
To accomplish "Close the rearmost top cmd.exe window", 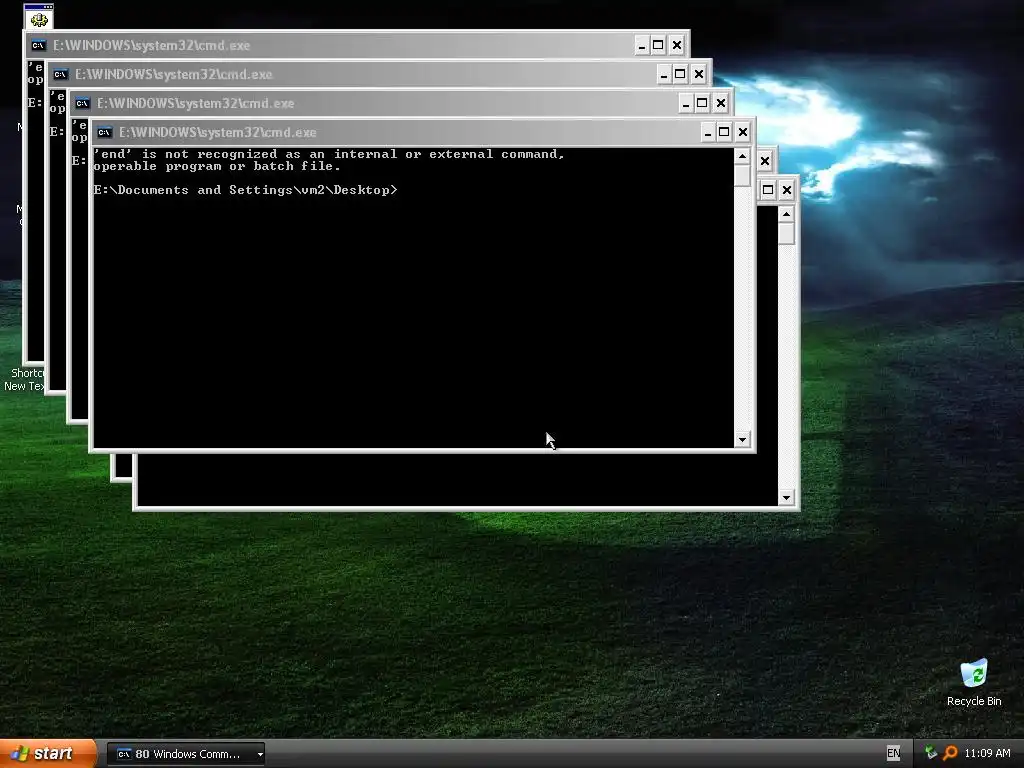I will (677, 45).
